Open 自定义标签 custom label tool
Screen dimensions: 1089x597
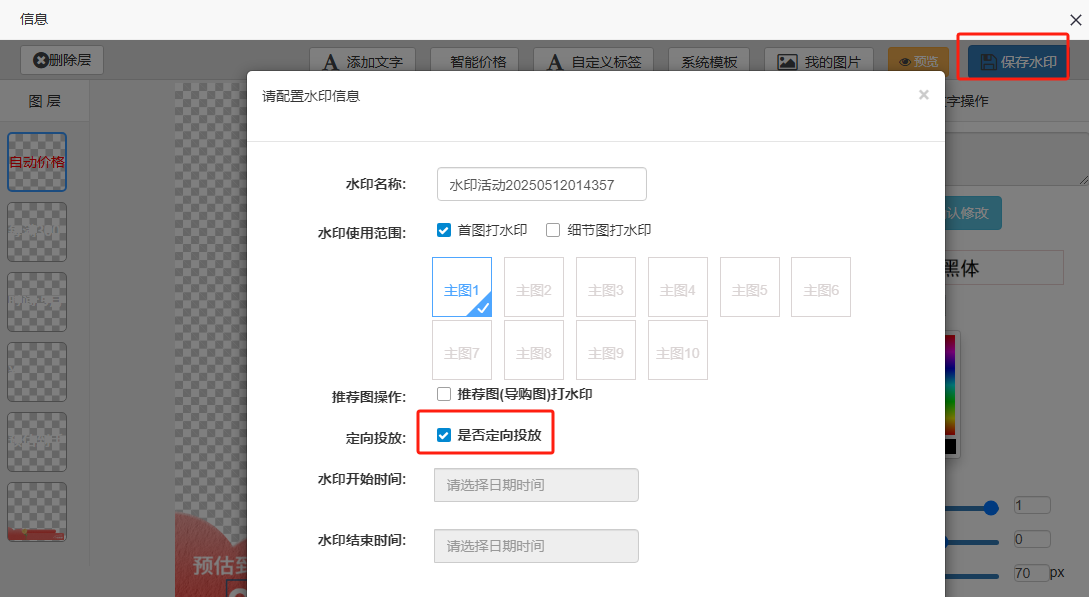tap(594, 62)
